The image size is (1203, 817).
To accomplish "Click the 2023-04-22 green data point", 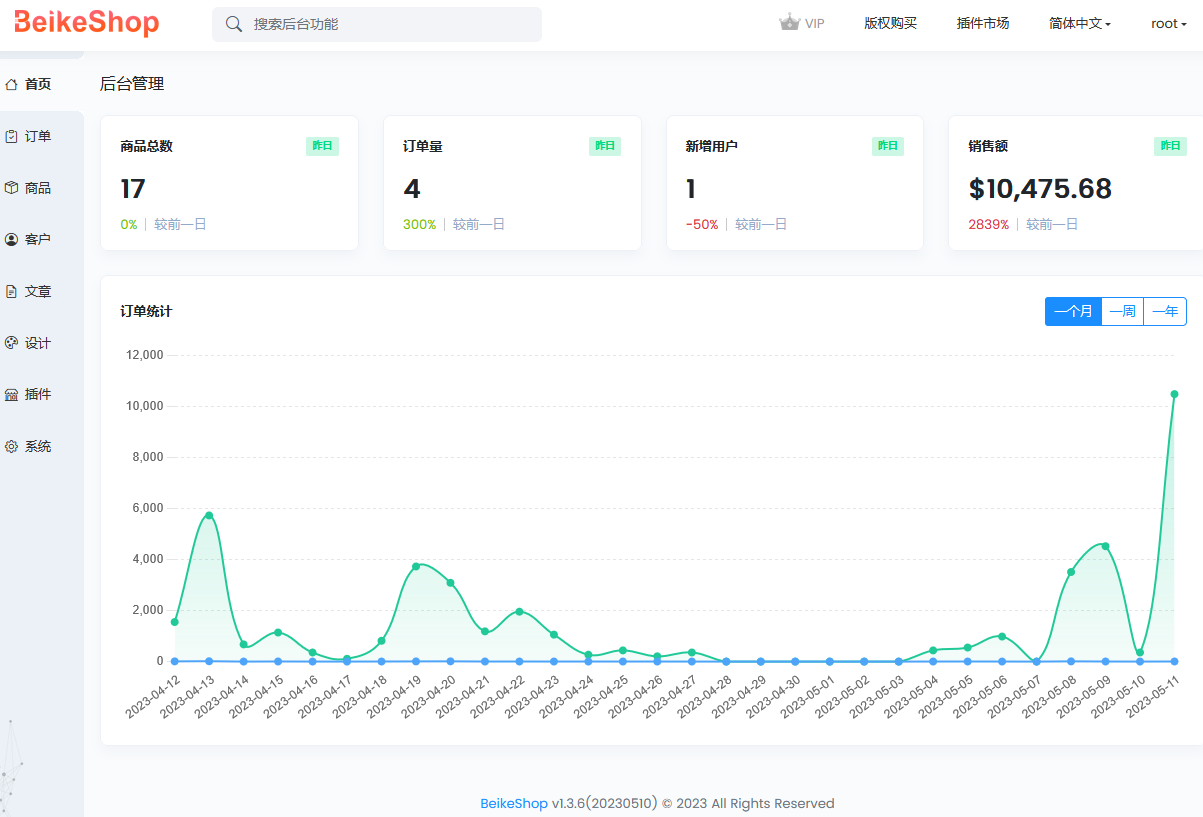I will click(519, 611).
